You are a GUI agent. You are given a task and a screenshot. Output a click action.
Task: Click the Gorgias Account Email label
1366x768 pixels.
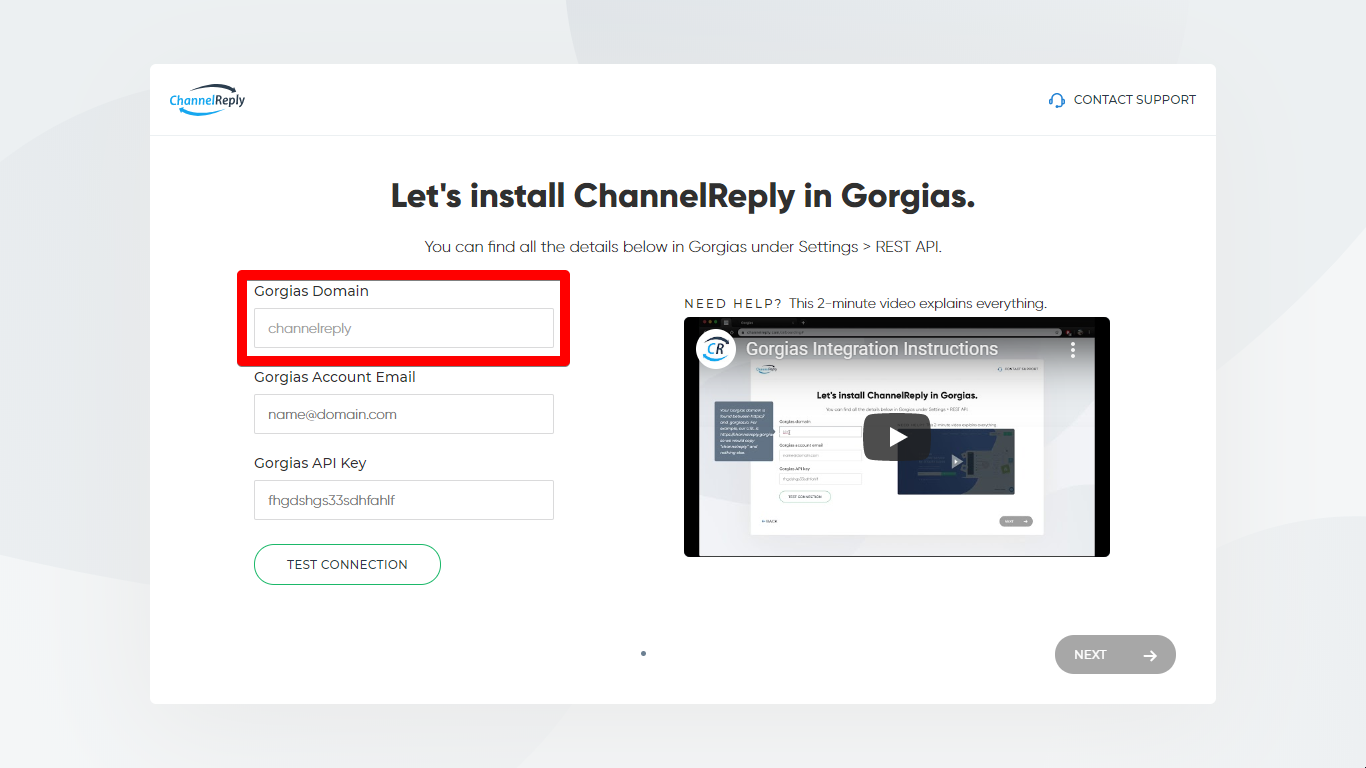coord(335,377)
